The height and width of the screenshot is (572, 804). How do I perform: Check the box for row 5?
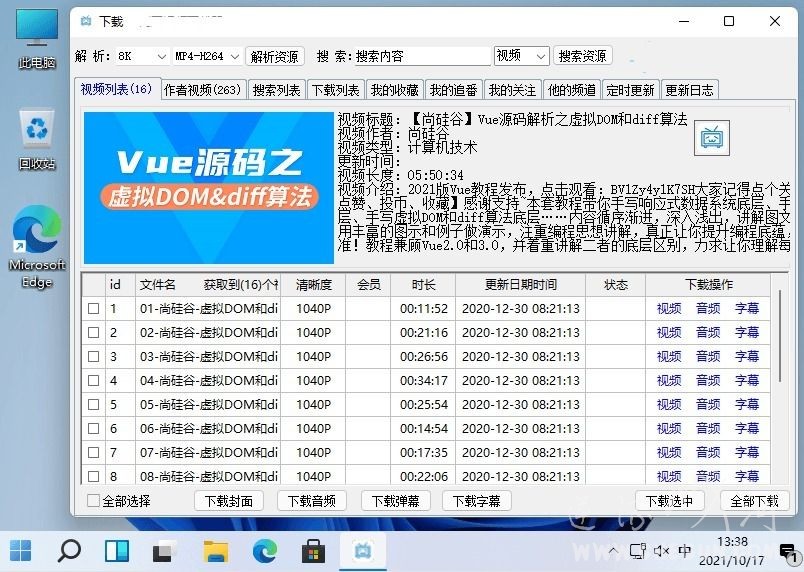(93, 404)
